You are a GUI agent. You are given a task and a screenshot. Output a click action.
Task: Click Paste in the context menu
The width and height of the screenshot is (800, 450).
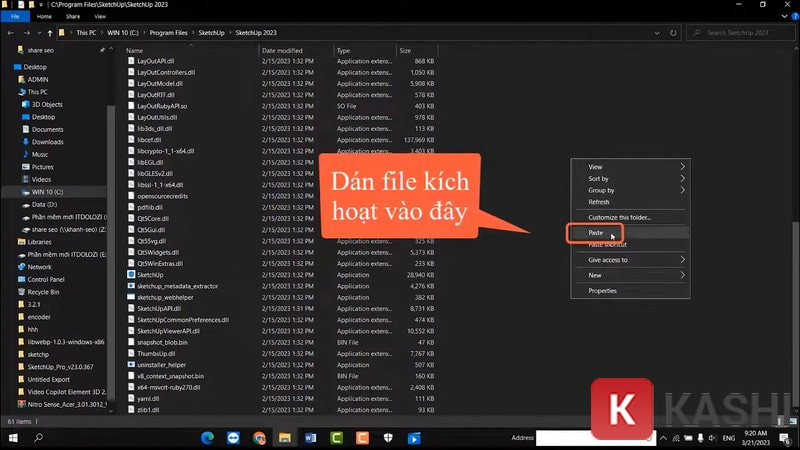tap(596, 233)
